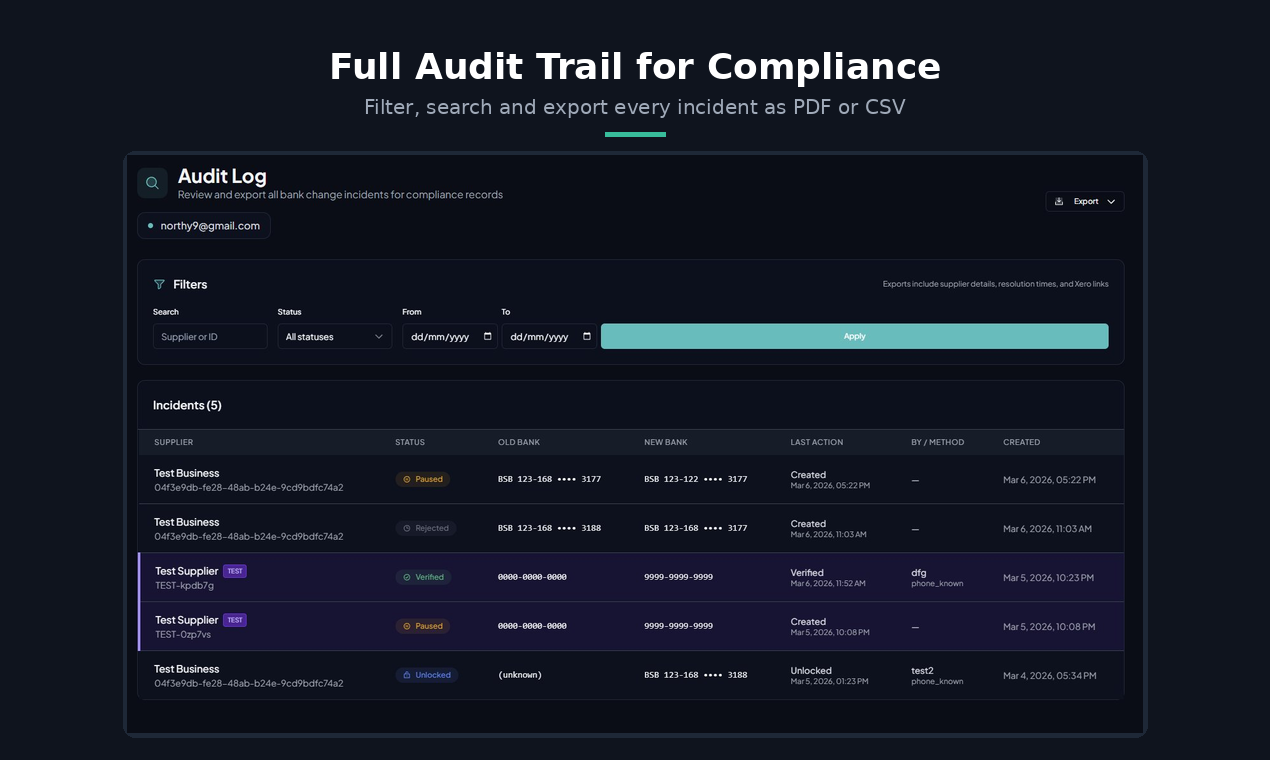Image resolution: width=1270 pixels, height=760 pixels.
Task: Select the Unlocked status badge
Action: (x=427, y=675)
